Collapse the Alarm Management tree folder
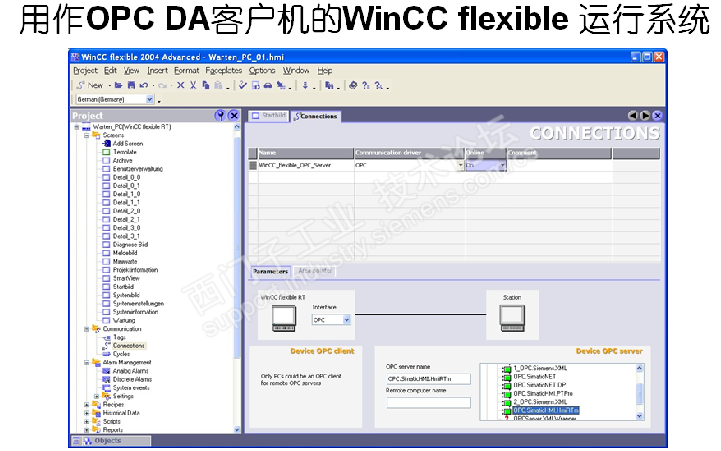The height and width of the screenshot is (451, 721). tap(86, 363)
